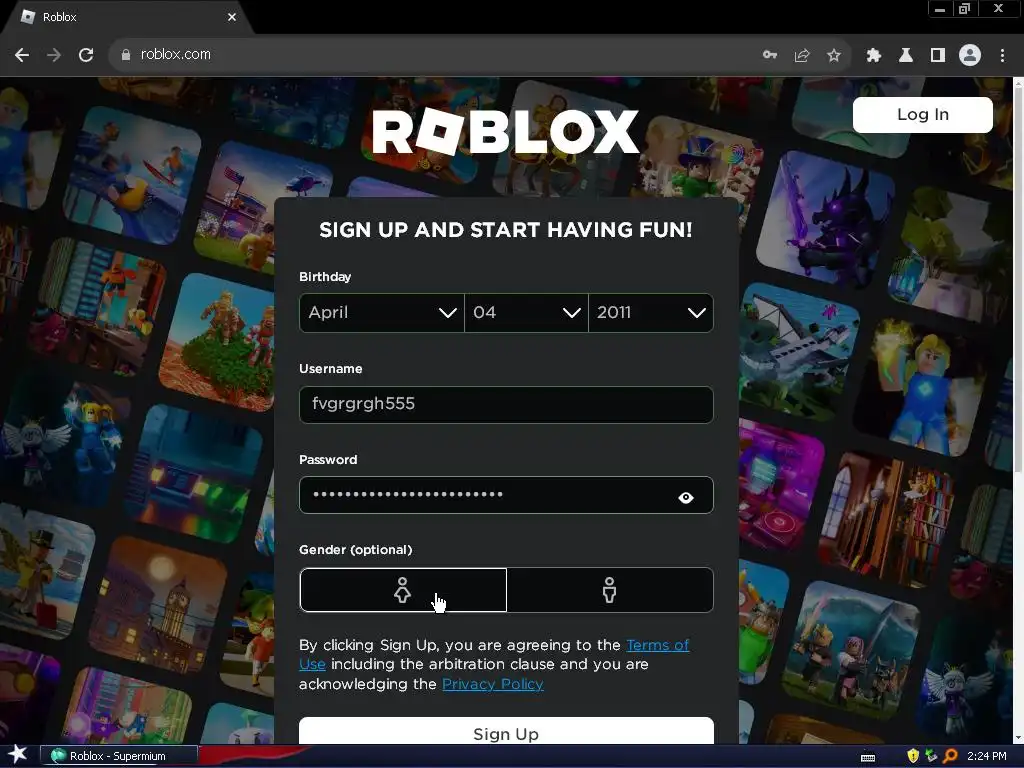Screen dimensions: 1024x768
Task: Click the airplane game thumbnail
Action: point(798,353)
